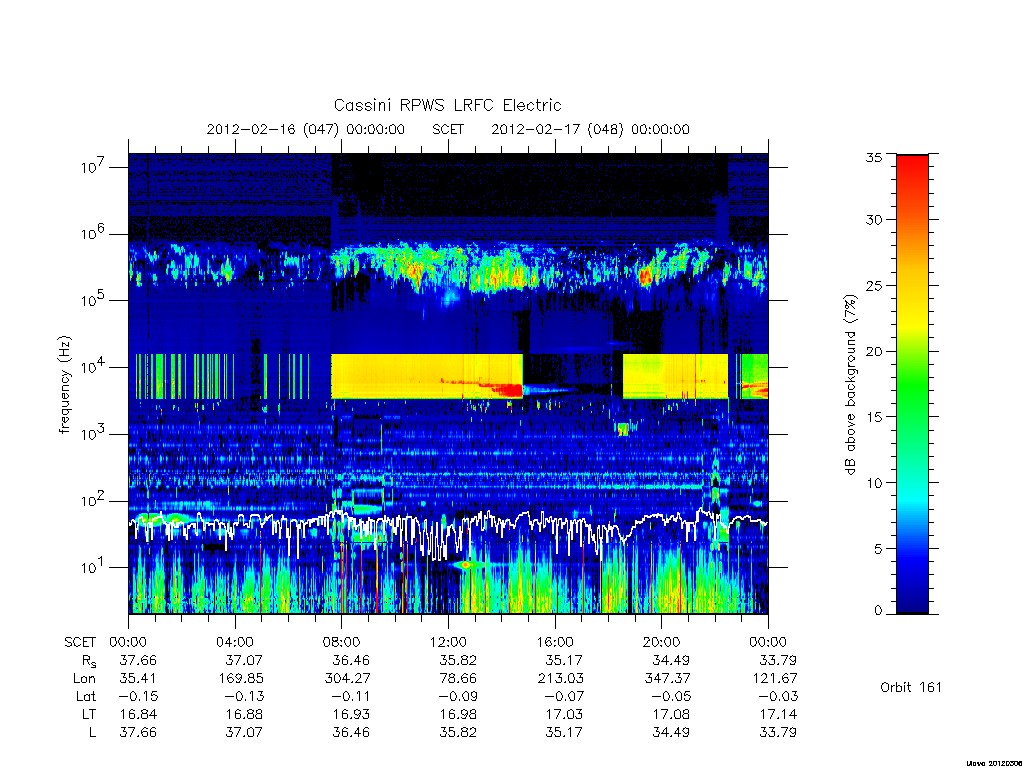Click the L value 33.79
Viewport: 1024px width, 768px height.
coord(777,733)
